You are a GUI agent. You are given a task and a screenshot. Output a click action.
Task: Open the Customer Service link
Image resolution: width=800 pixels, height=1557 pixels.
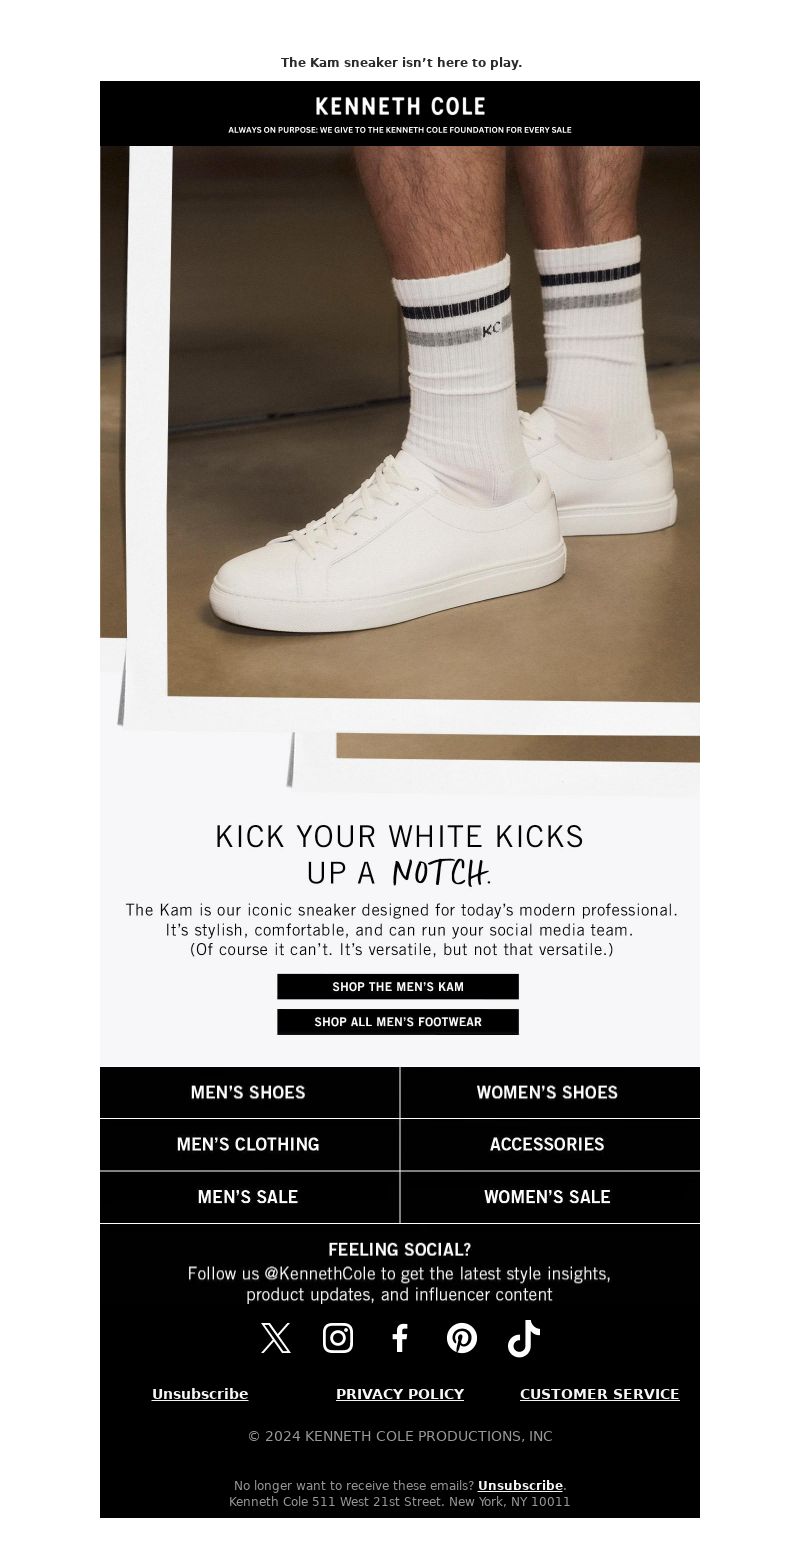600,1394
